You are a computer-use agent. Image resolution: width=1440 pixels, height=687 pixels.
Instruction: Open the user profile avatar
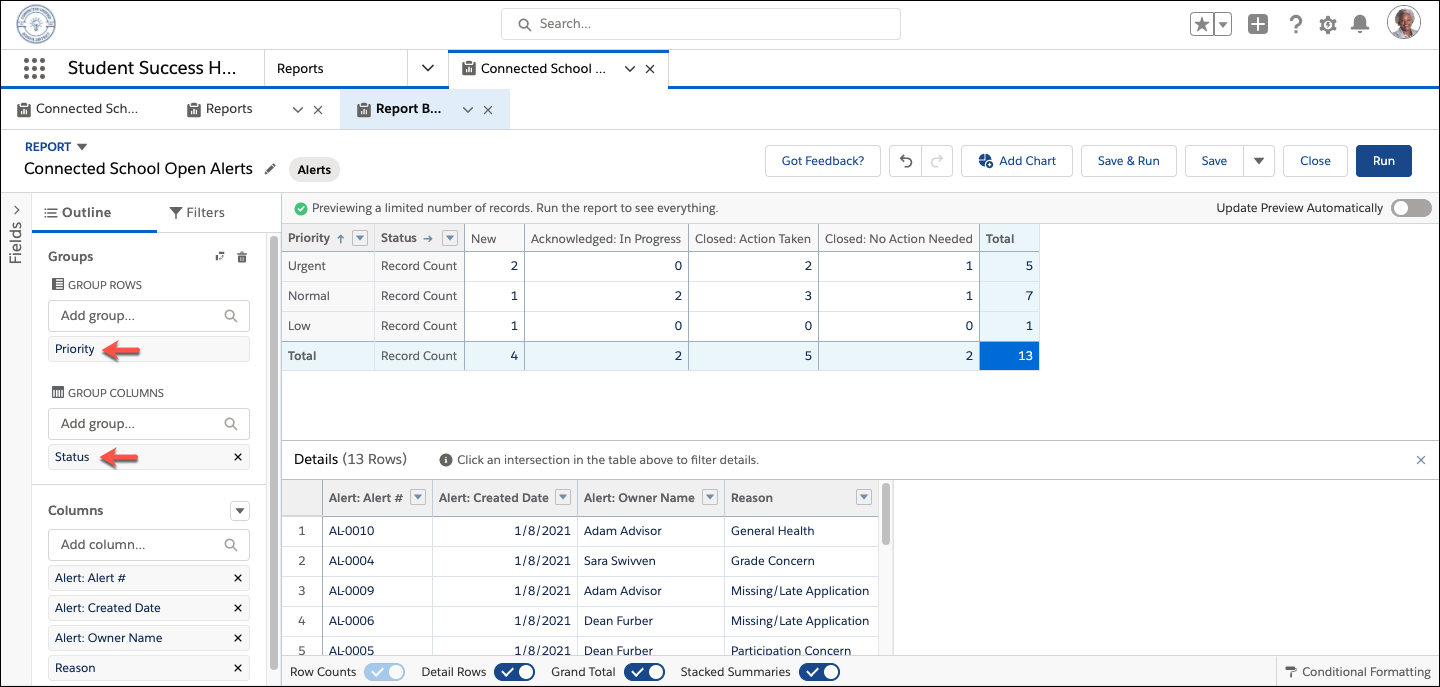click(1404, 23)
